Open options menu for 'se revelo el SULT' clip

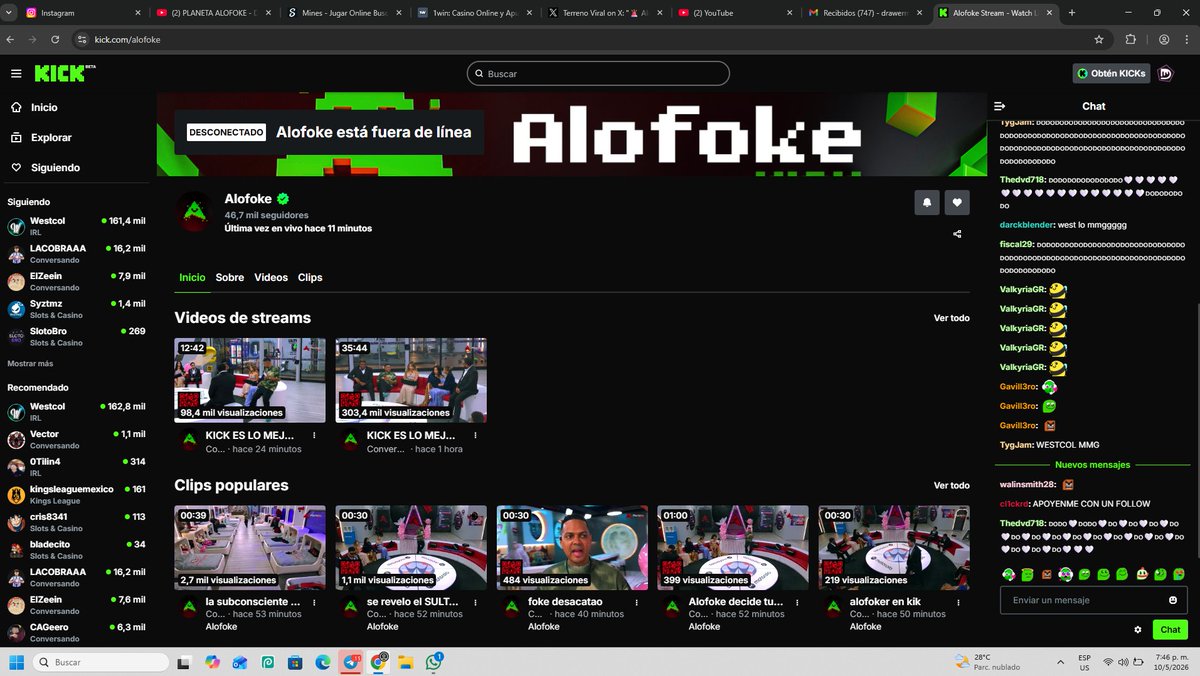click(x=476, y=603)
